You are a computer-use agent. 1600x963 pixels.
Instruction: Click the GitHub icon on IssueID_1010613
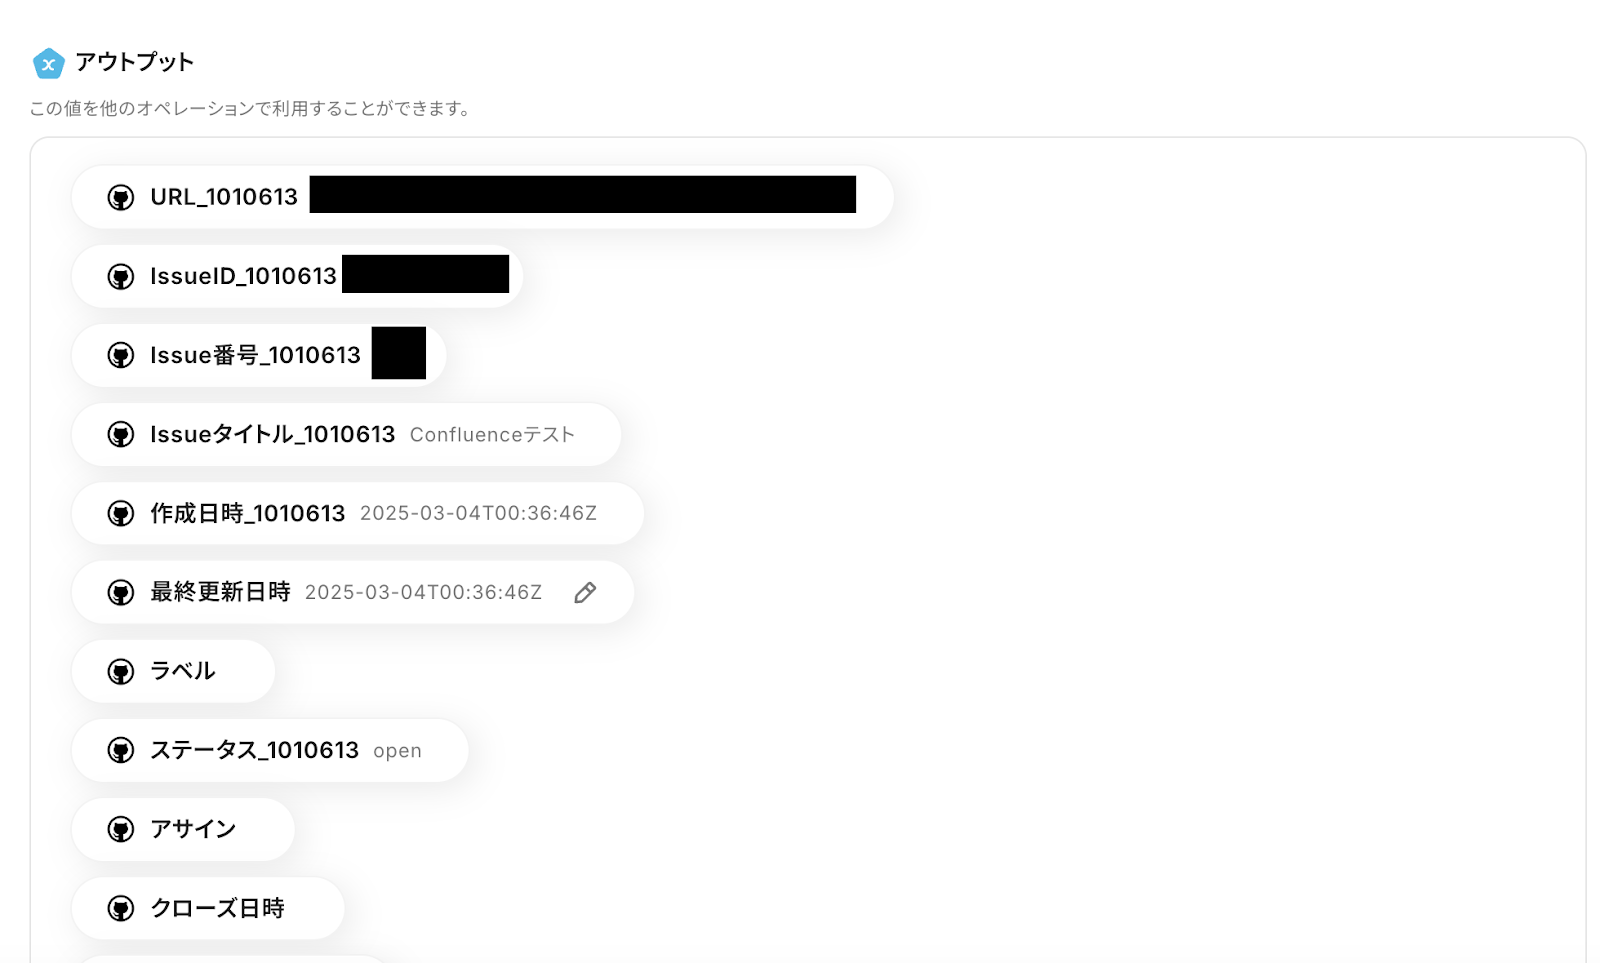(x=121, y=276)
